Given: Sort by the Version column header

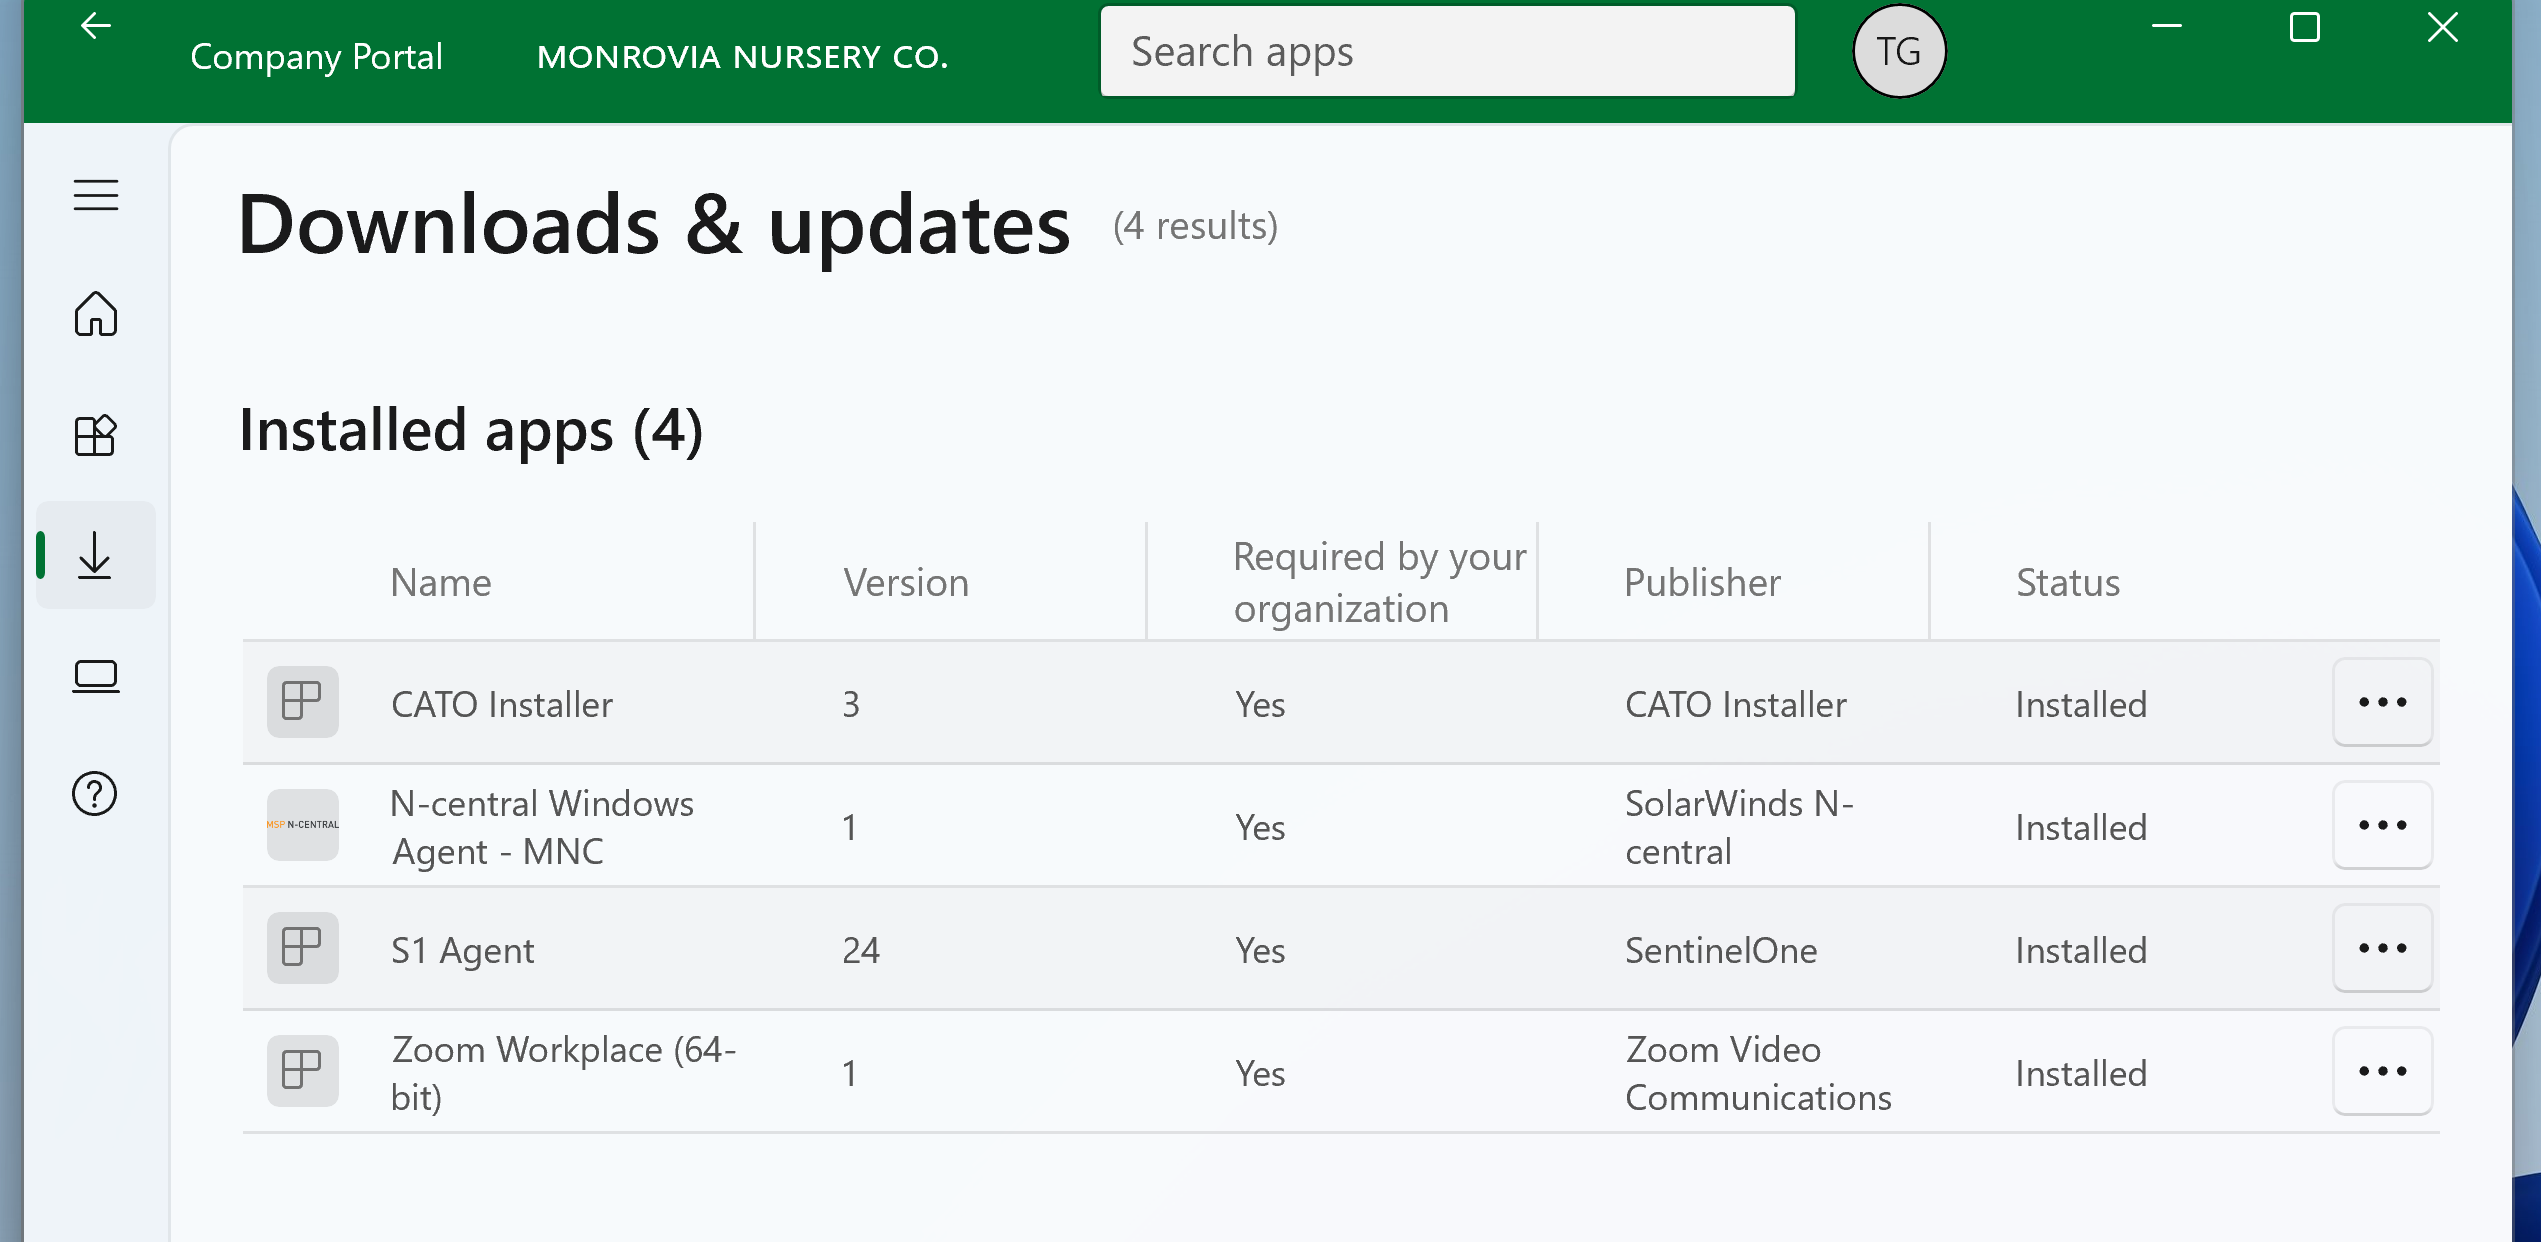Looking at the screenshot, I should tap(906, 582).
